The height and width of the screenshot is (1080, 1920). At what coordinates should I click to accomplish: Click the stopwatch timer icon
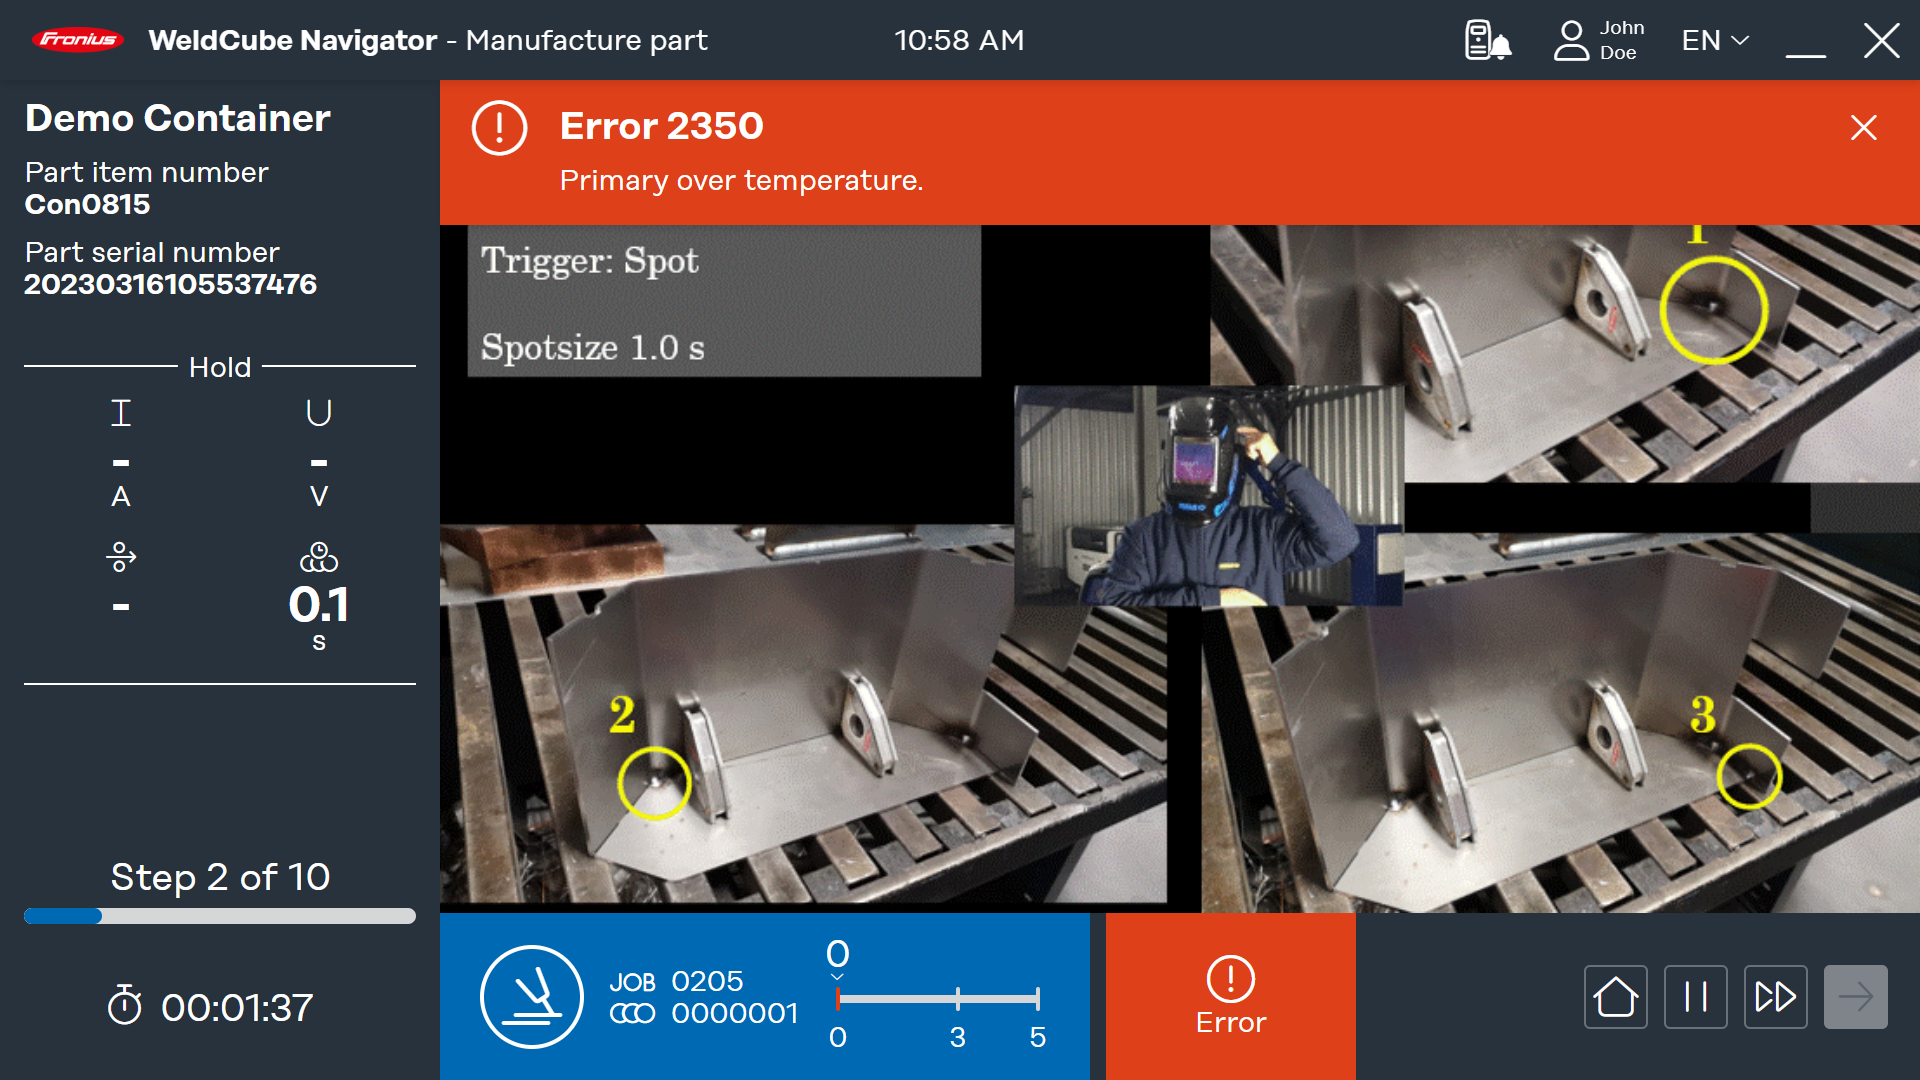tap(125, 1006)
